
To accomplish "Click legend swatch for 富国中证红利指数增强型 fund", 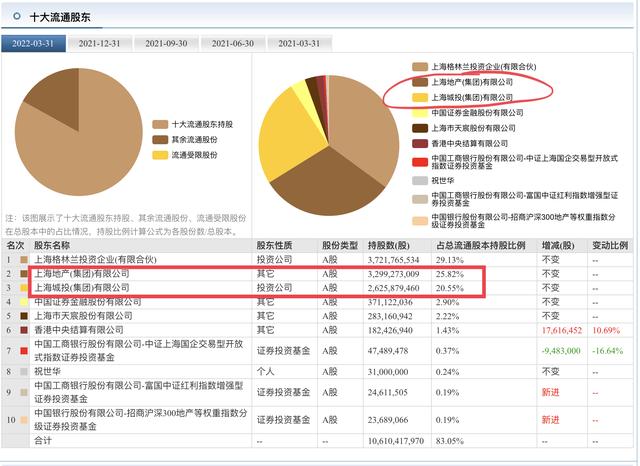I will pos(420,199).
